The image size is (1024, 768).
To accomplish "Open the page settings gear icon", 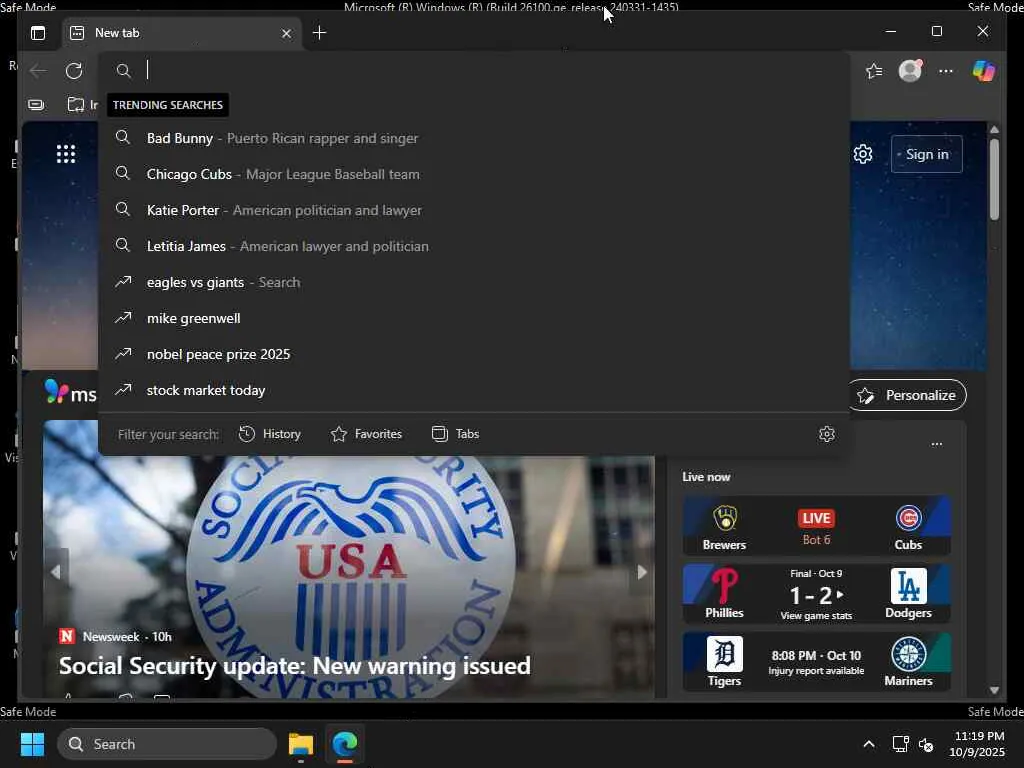I will (x=863, y=154).
